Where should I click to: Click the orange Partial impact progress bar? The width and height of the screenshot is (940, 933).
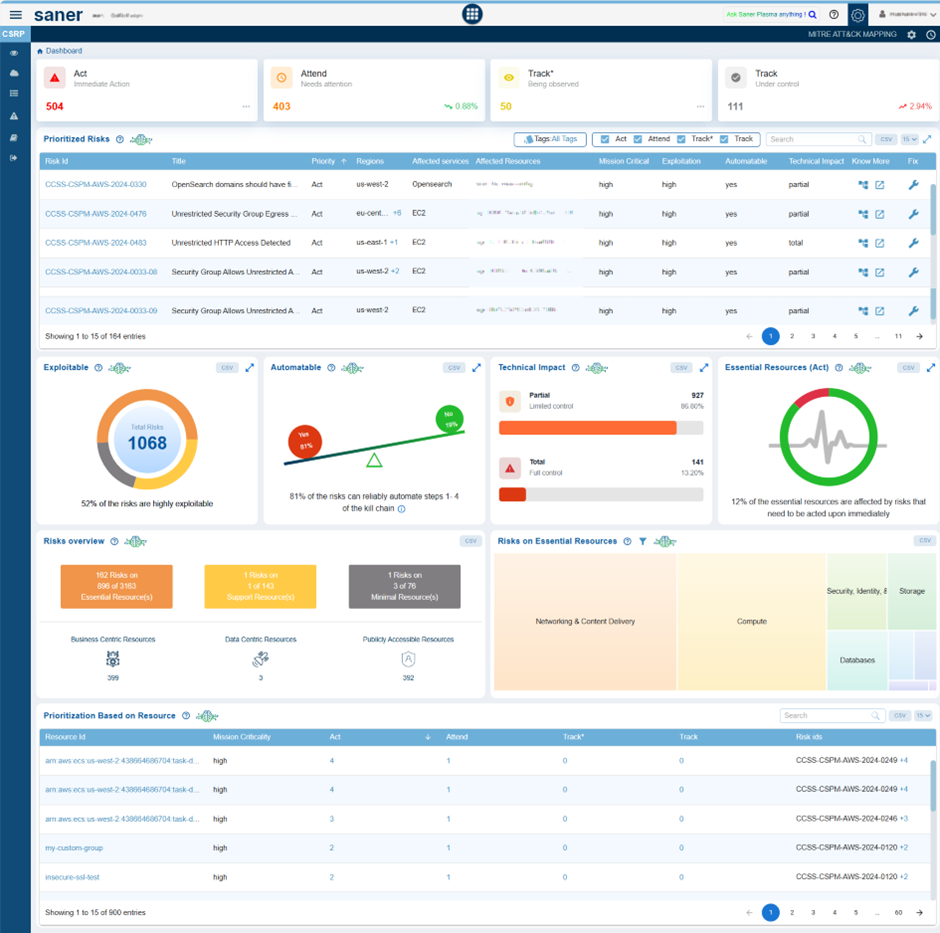pos(587,428)
